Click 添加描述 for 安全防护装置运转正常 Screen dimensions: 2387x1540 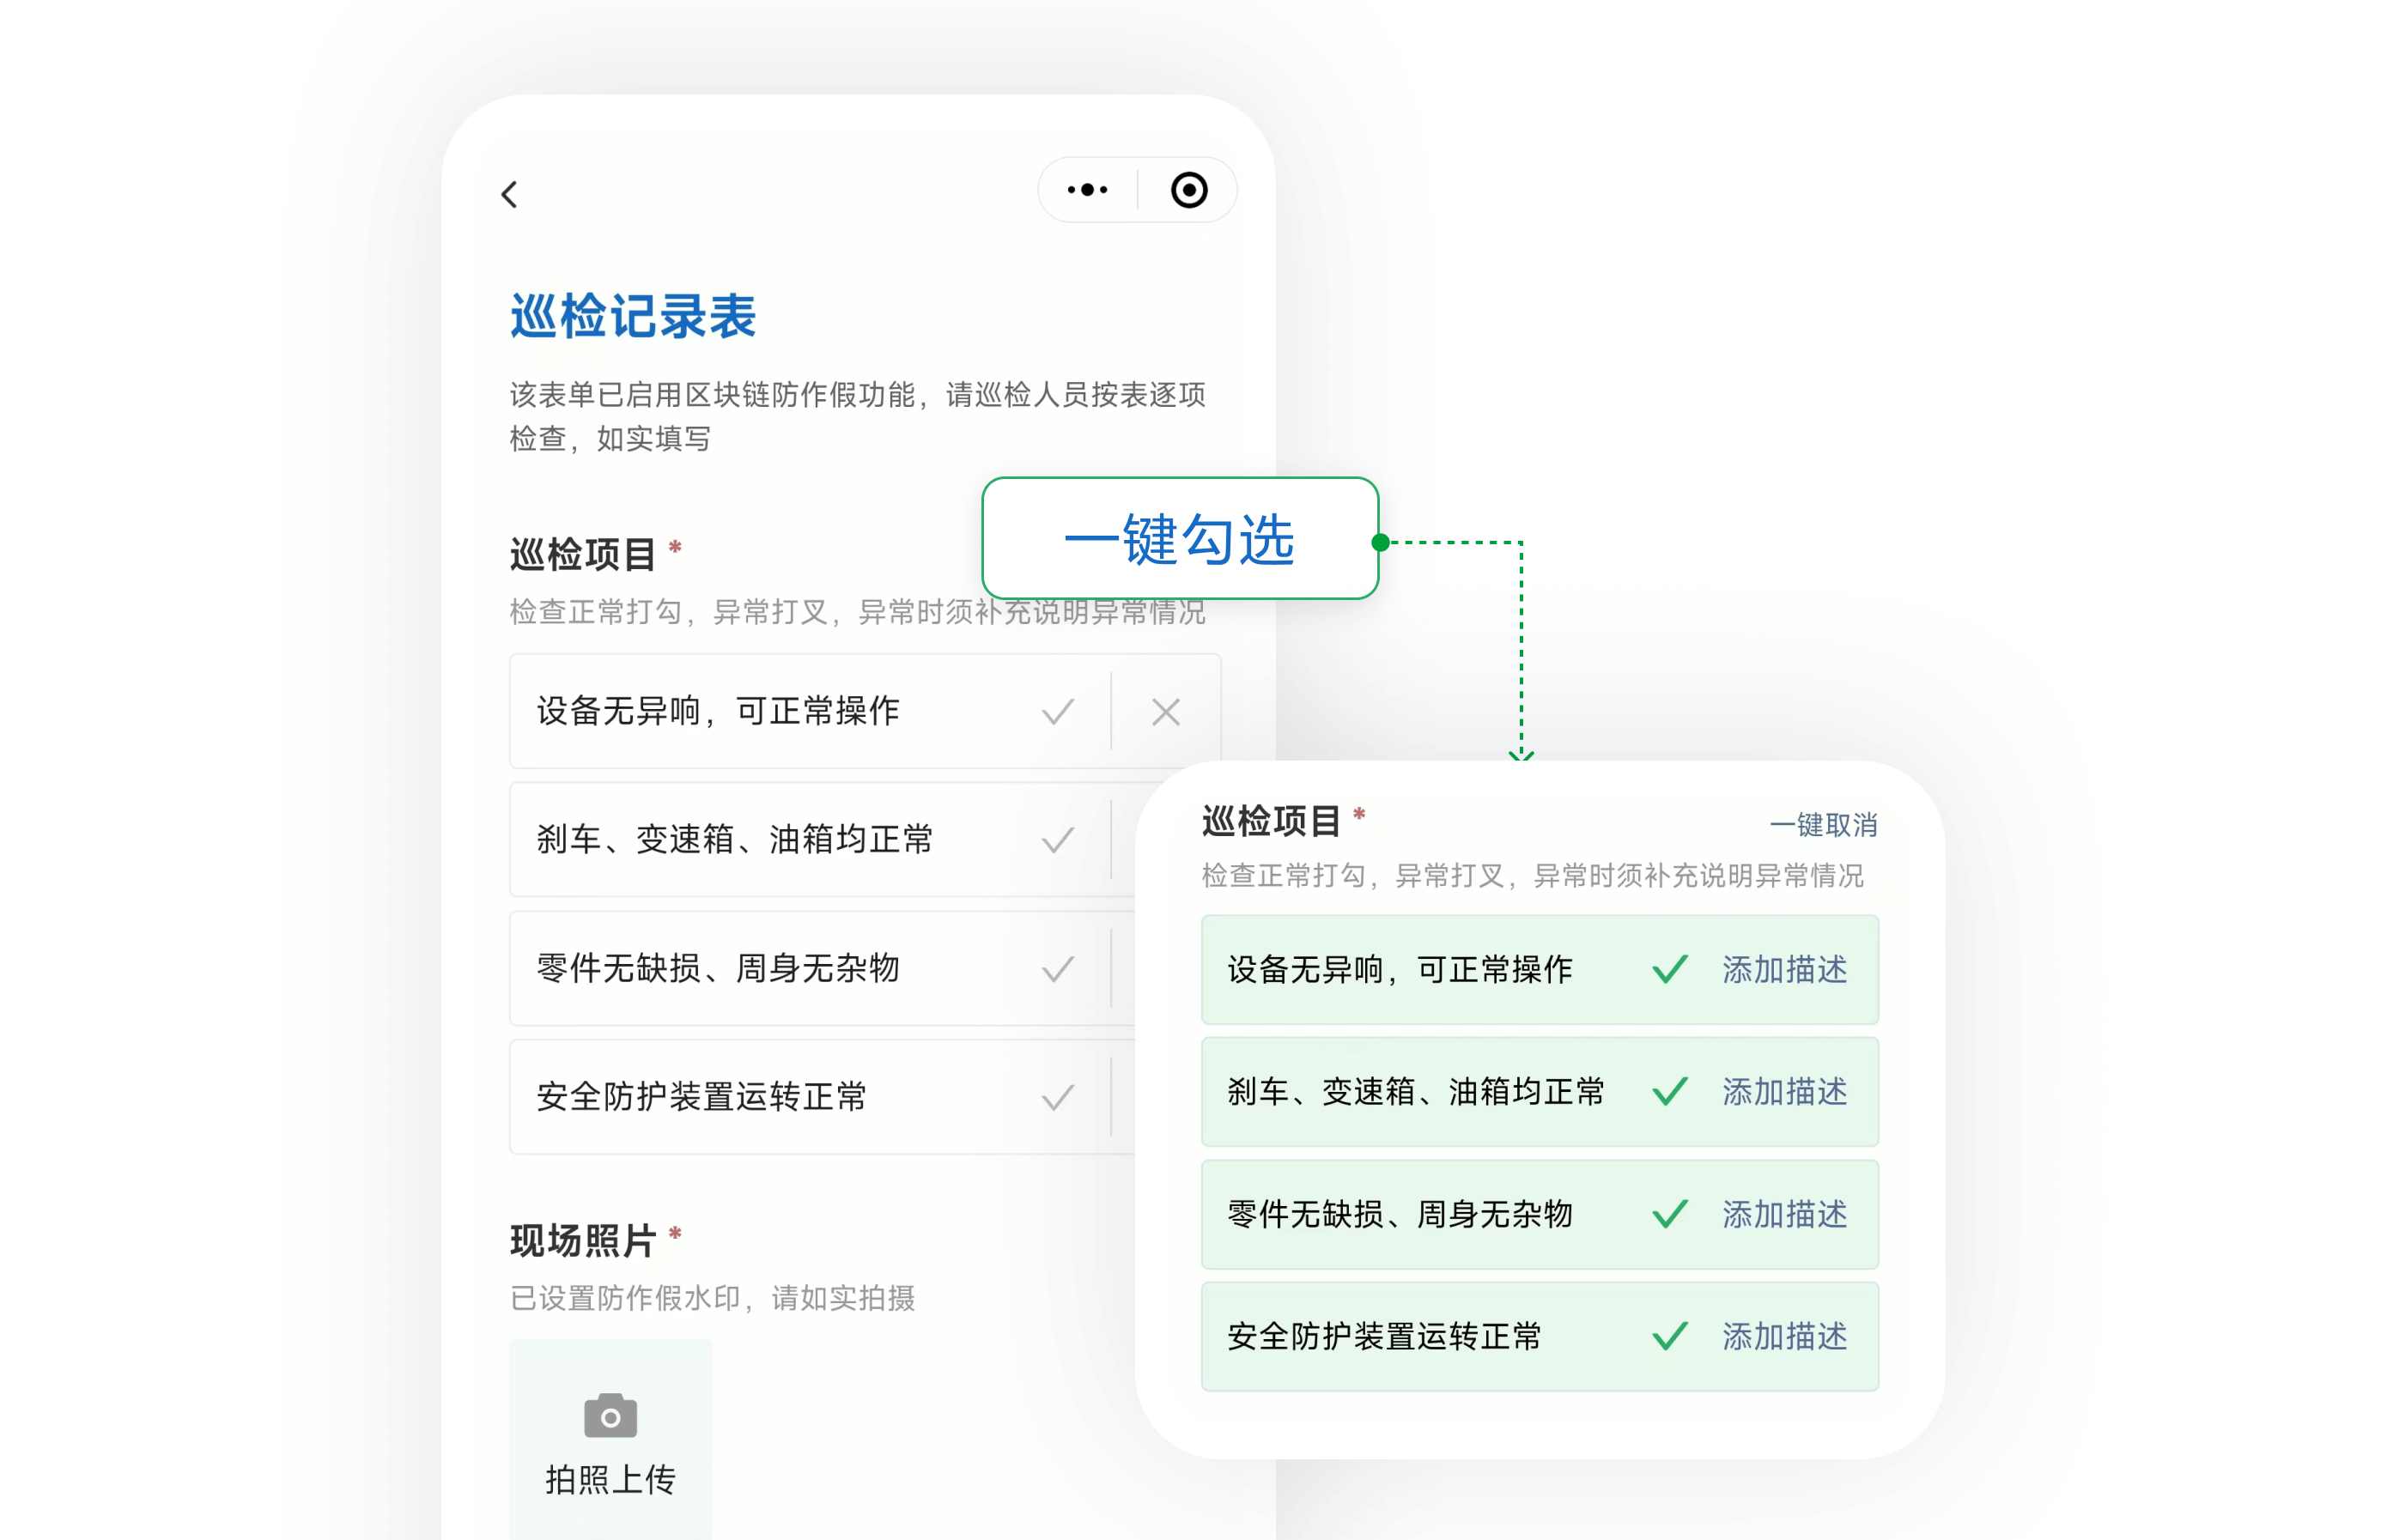pyautogui.click(x=1784, y=1334)
